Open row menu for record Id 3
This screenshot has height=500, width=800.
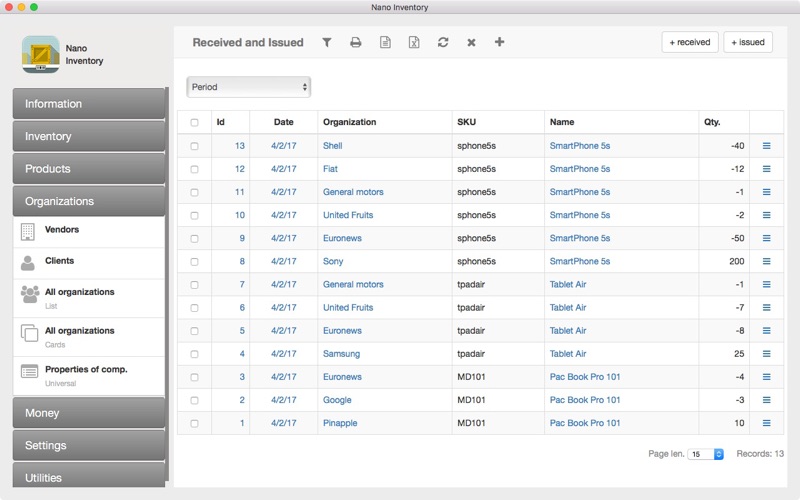tap(766, 377)
